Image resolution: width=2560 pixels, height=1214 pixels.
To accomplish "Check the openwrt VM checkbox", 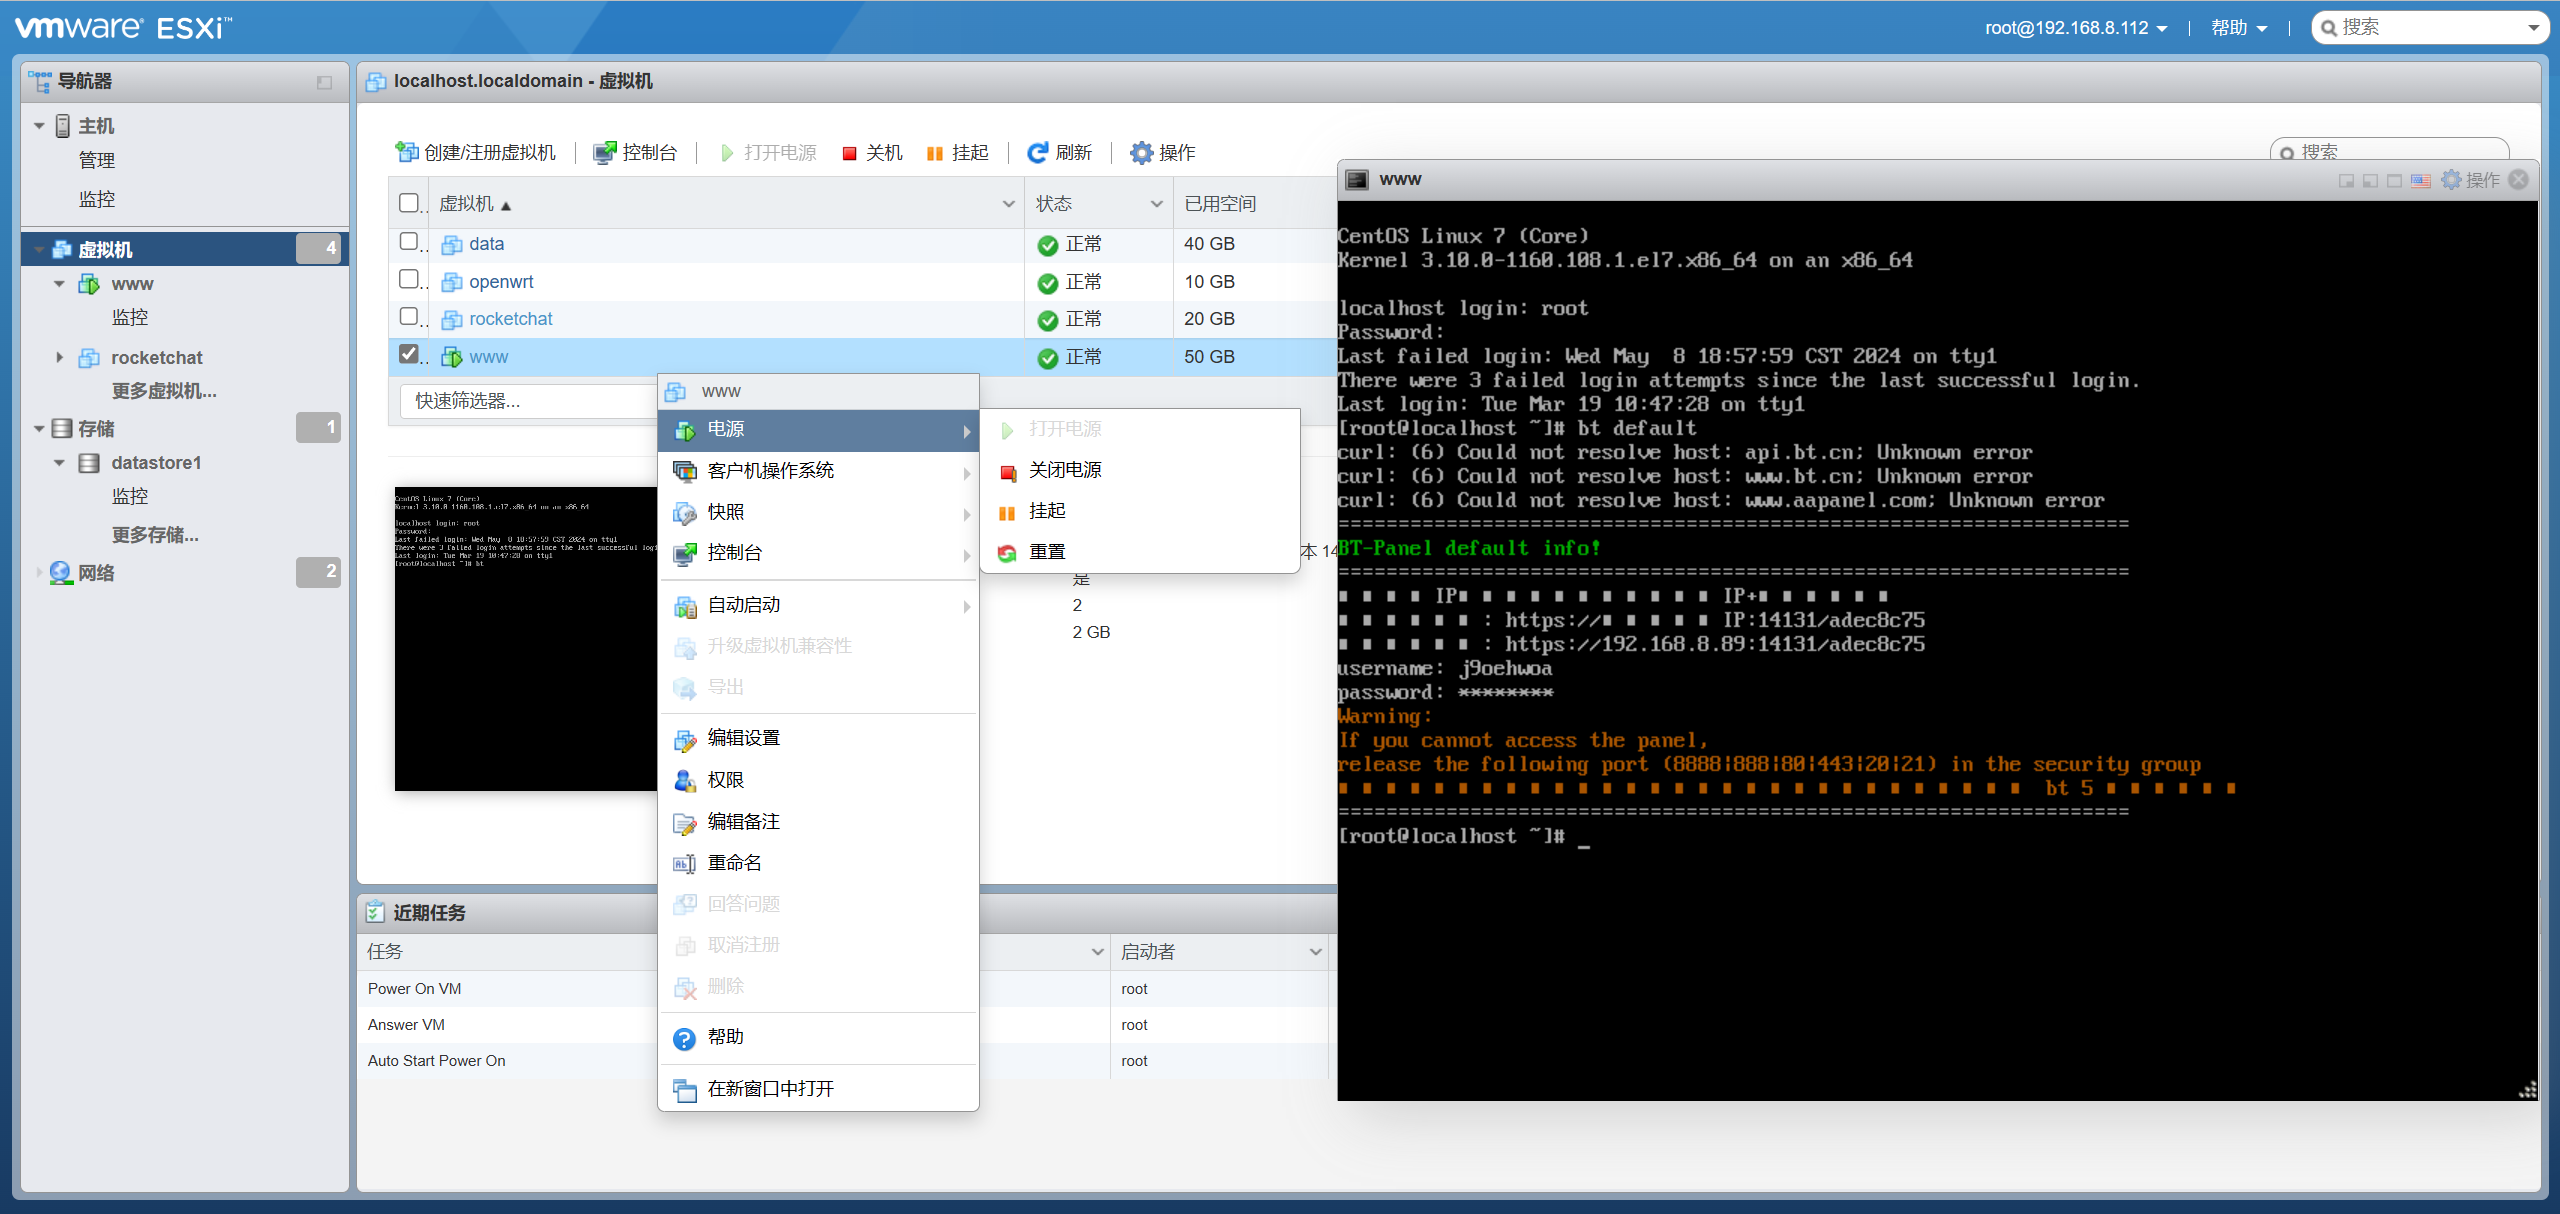I will point(408,280).
